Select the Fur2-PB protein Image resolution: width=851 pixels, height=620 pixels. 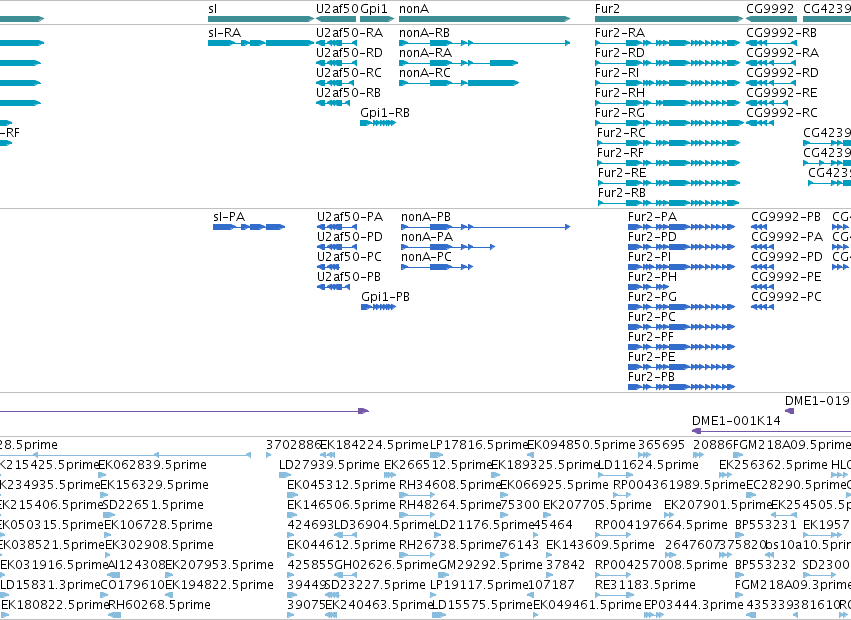tap(651, 377)
